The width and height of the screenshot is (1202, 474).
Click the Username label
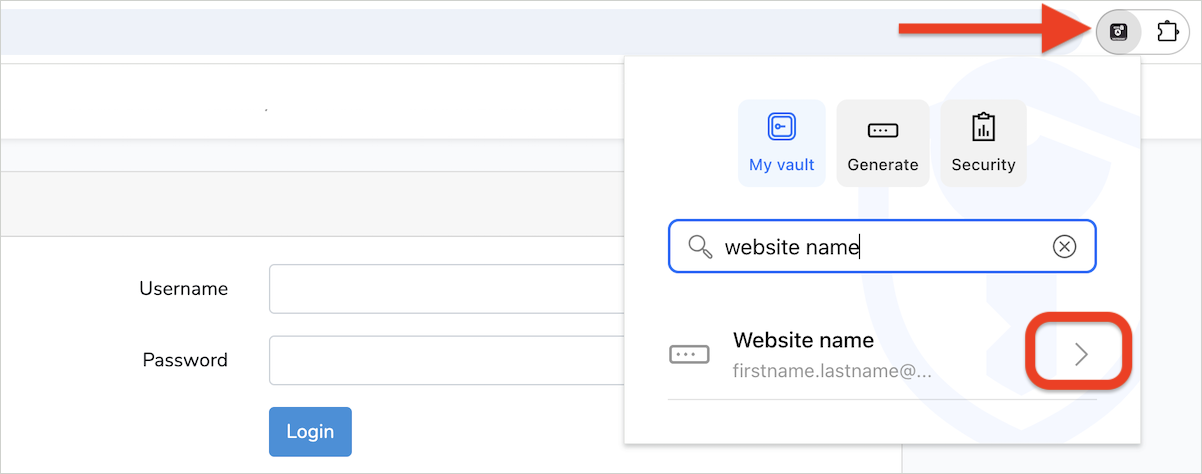[x=184, y=289]
